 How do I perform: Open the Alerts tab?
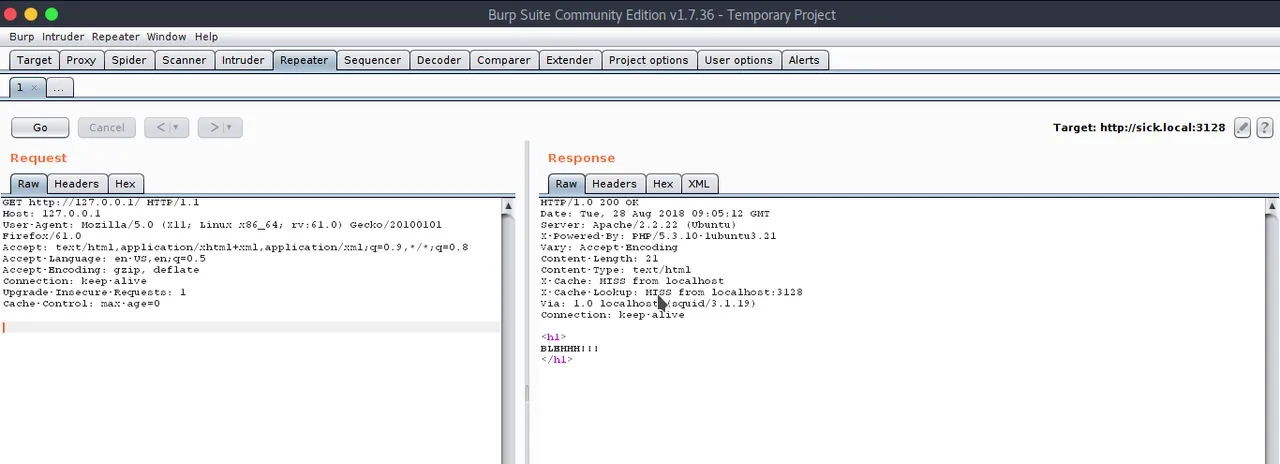tap(804, 60)
